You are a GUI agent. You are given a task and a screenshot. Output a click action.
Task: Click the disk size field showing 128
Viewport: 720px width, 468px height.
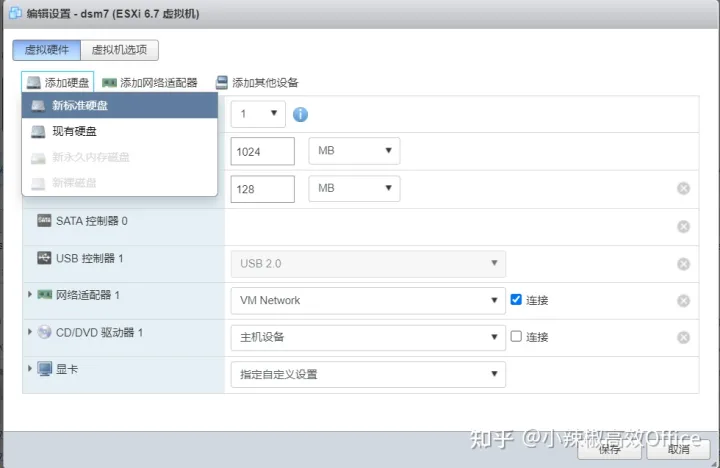(x=263, y=189)
